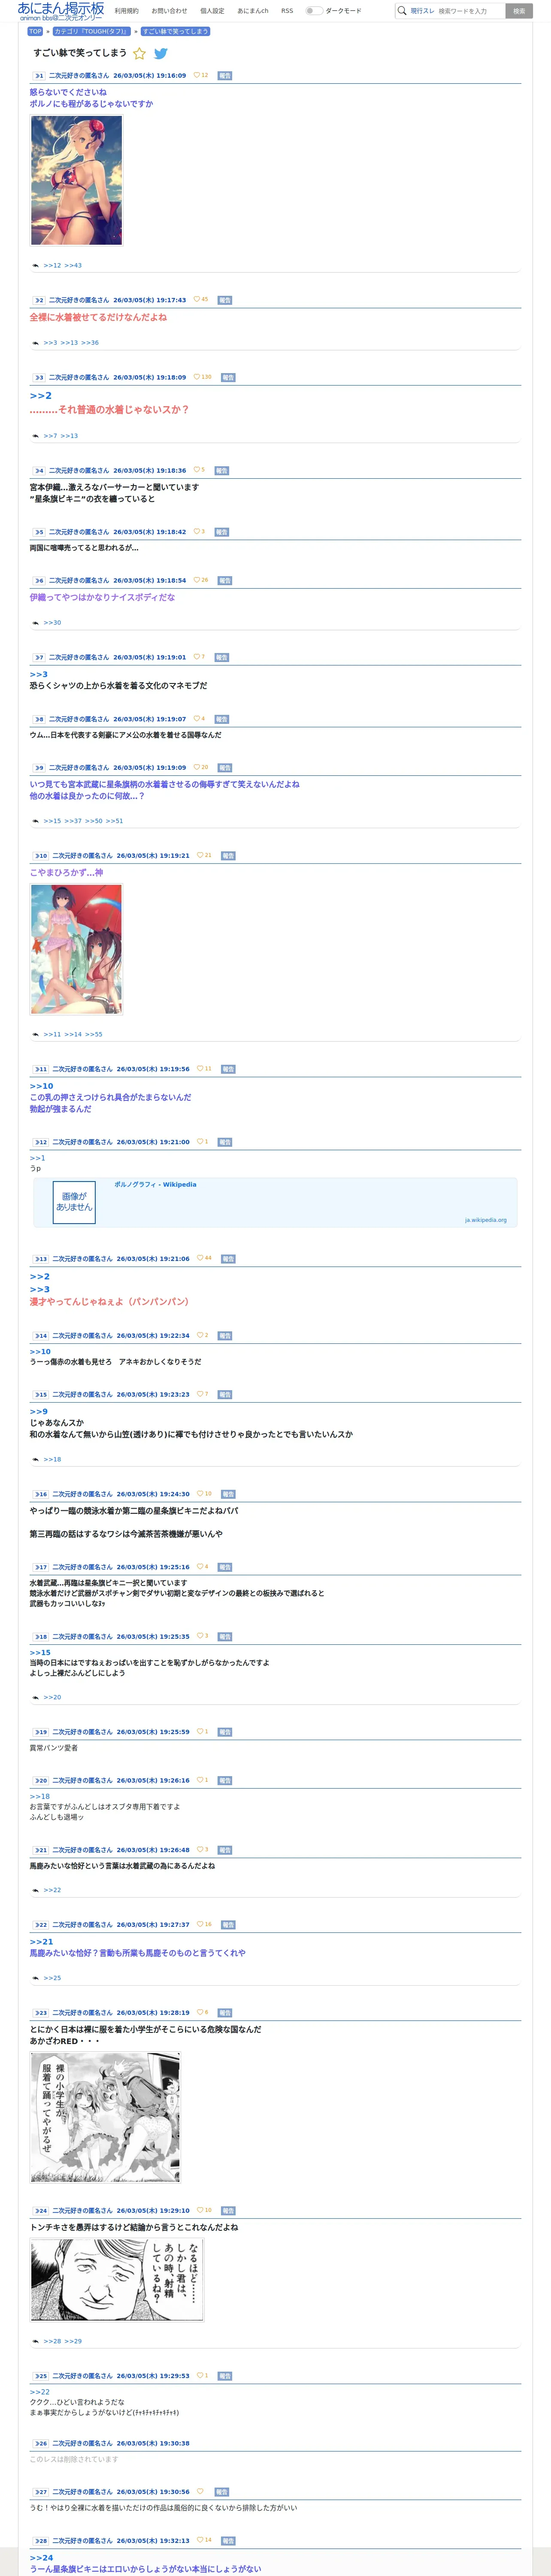This screenshot has height=2576, width=551.
Task: Open the あにまん掲示板 site logo
Action: click(61, 11)
